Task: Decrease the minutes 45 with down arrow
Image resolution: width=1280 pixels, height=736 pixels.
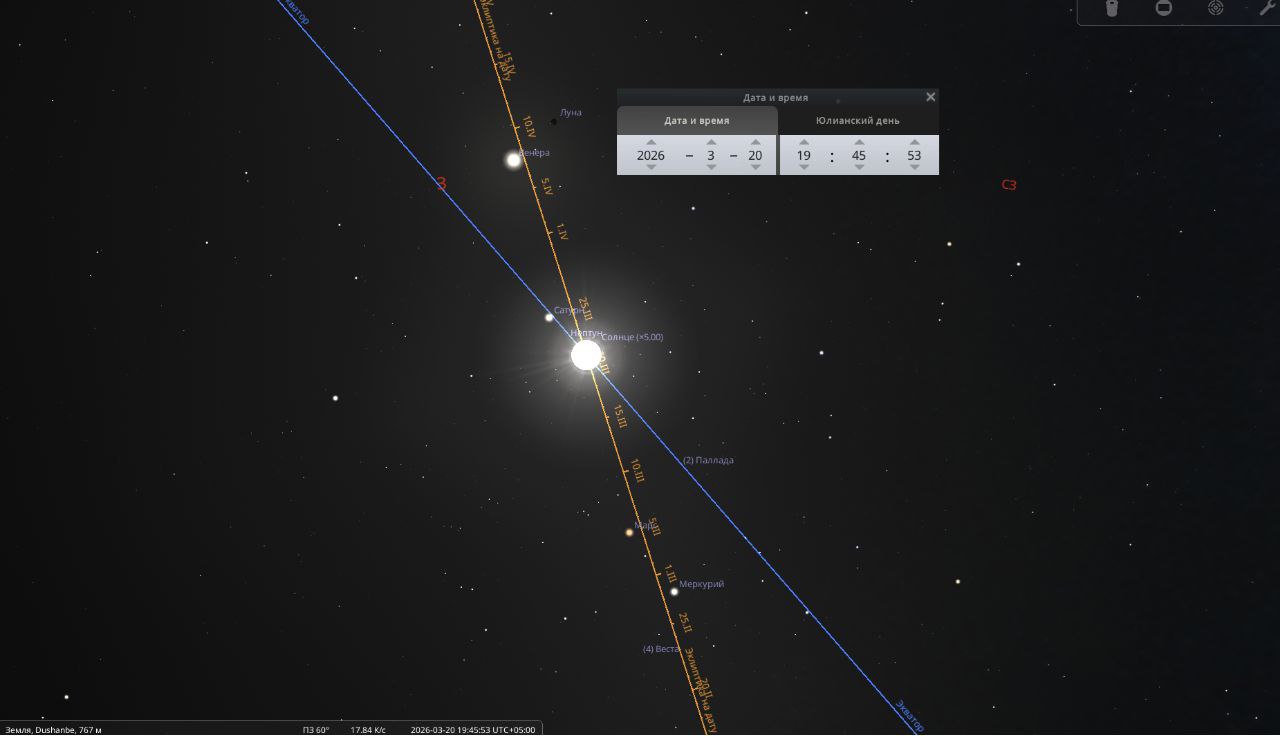Action: click(x=859, y=168)
